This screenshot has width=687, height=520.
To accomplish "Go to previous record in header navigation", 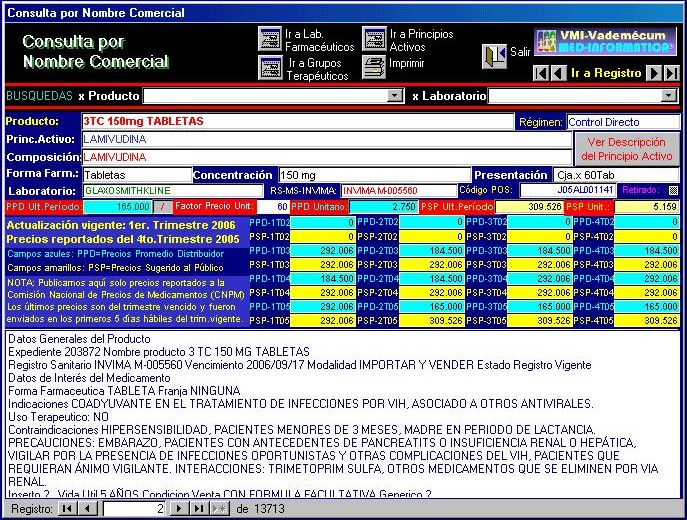I will [558, 73].
